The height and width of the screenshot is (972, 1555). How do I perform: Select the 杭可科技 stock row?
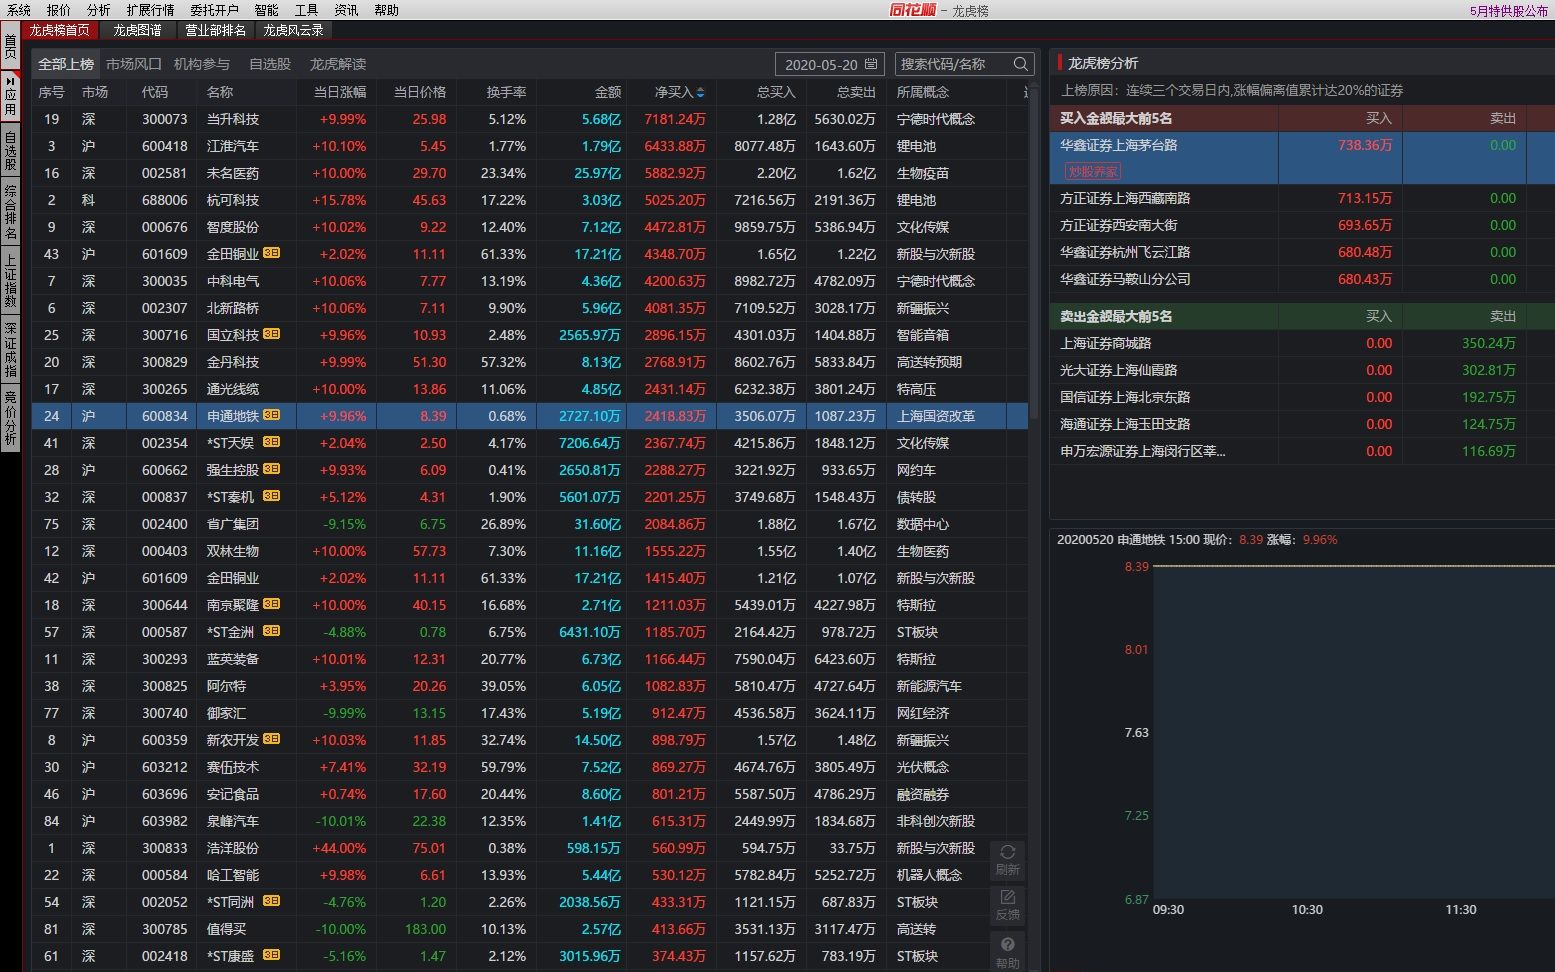click(530, 200)
